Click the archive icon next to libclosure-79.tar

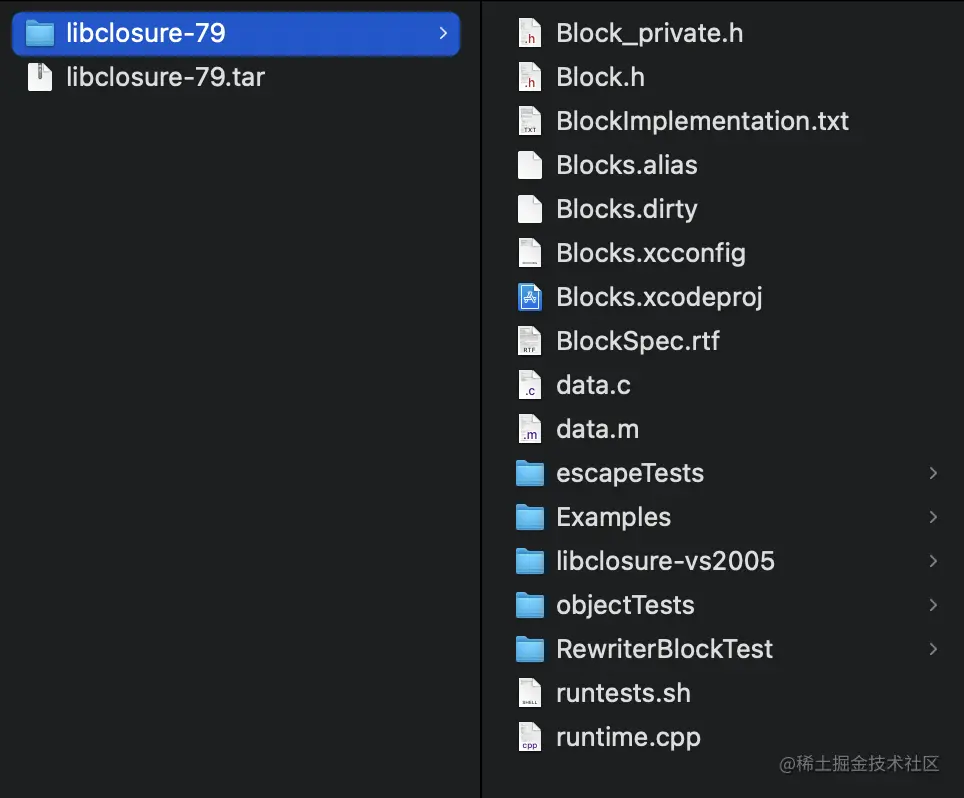pyautogui.click(x=41, y=76)
